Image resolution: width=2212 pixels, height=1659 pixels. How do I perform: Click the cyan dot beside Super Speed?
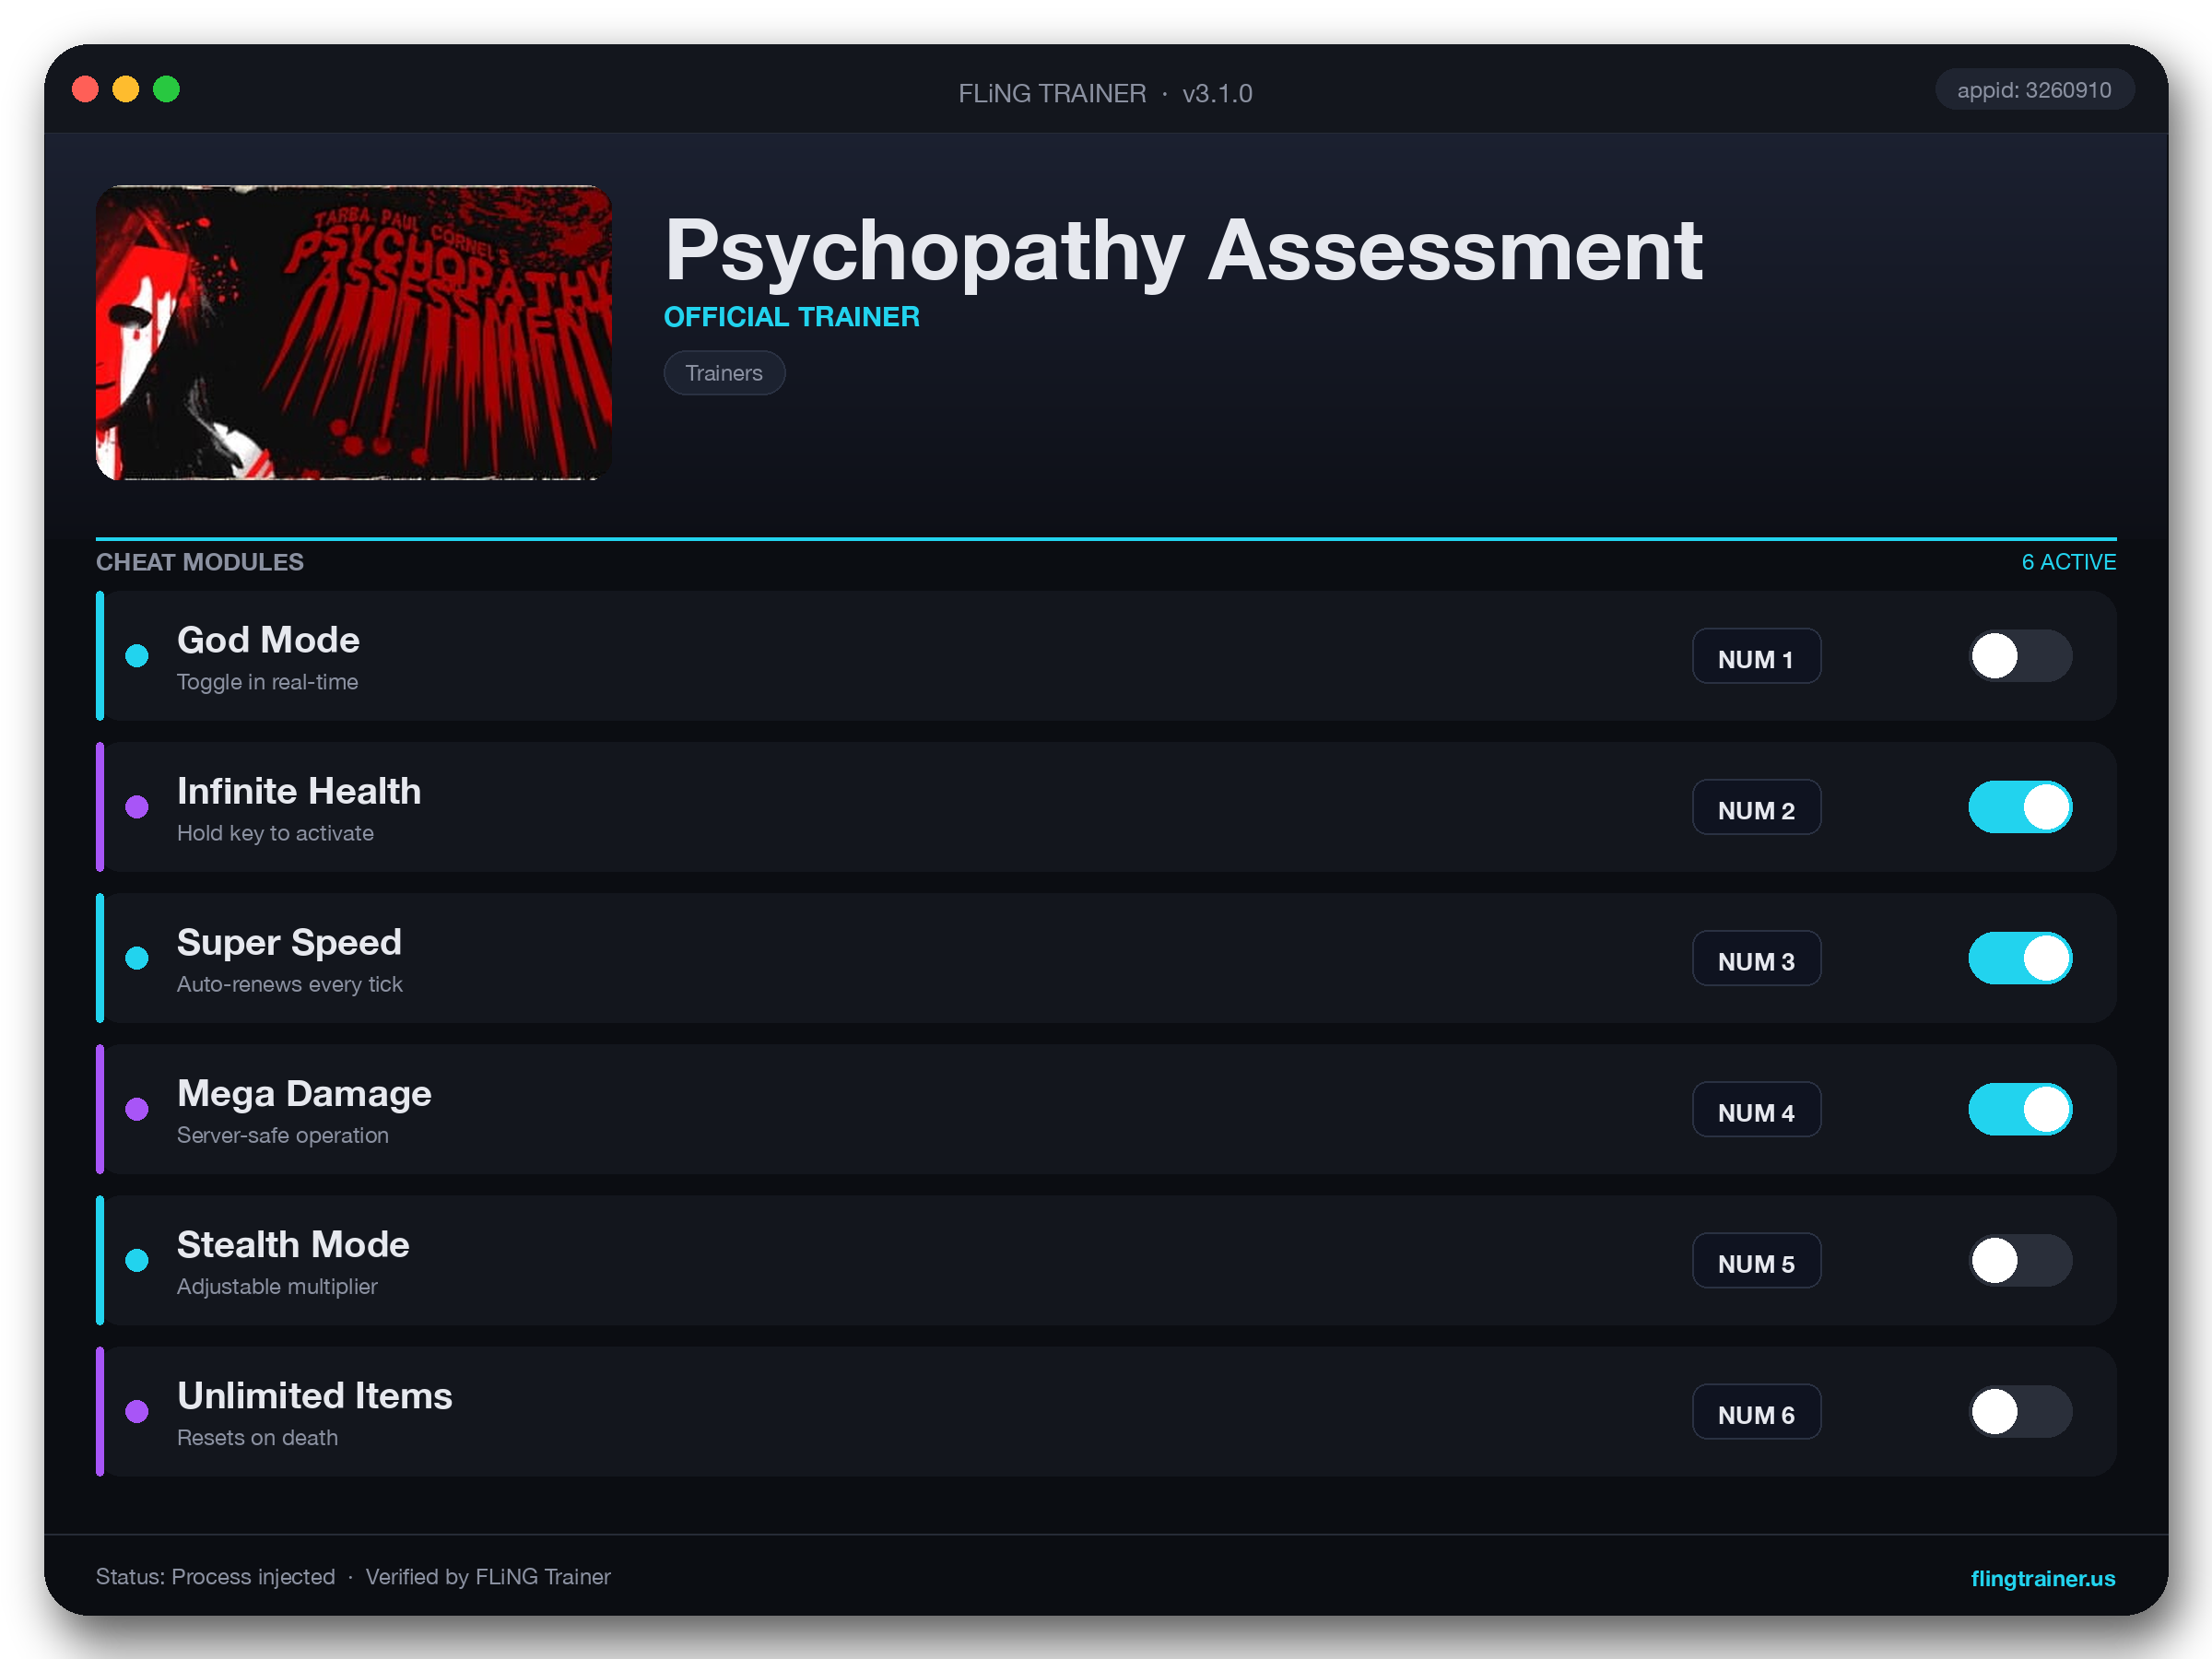(137, 958)
